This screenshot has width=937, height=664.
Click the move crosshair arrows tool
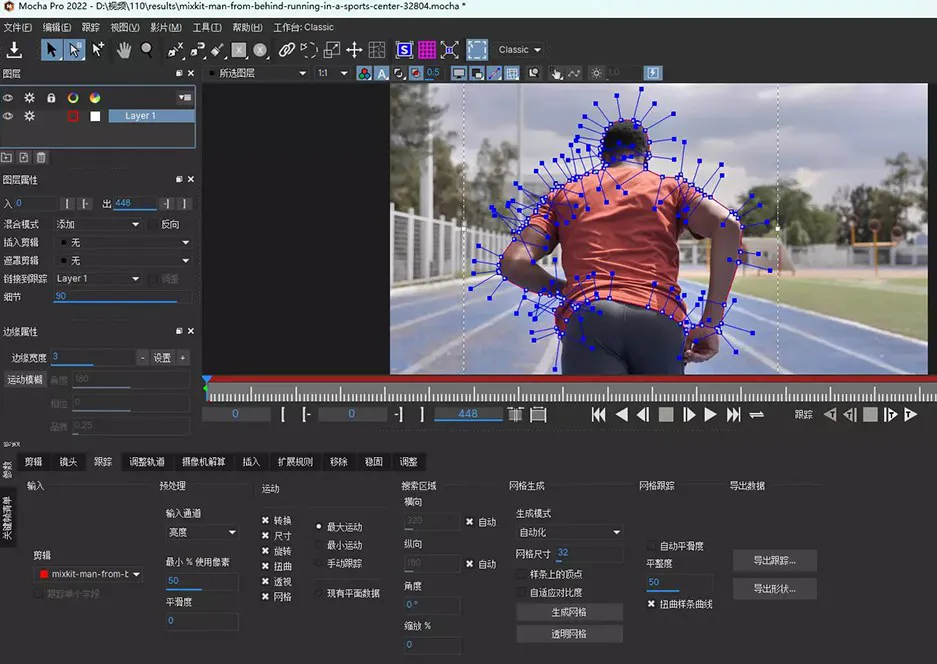354,49
